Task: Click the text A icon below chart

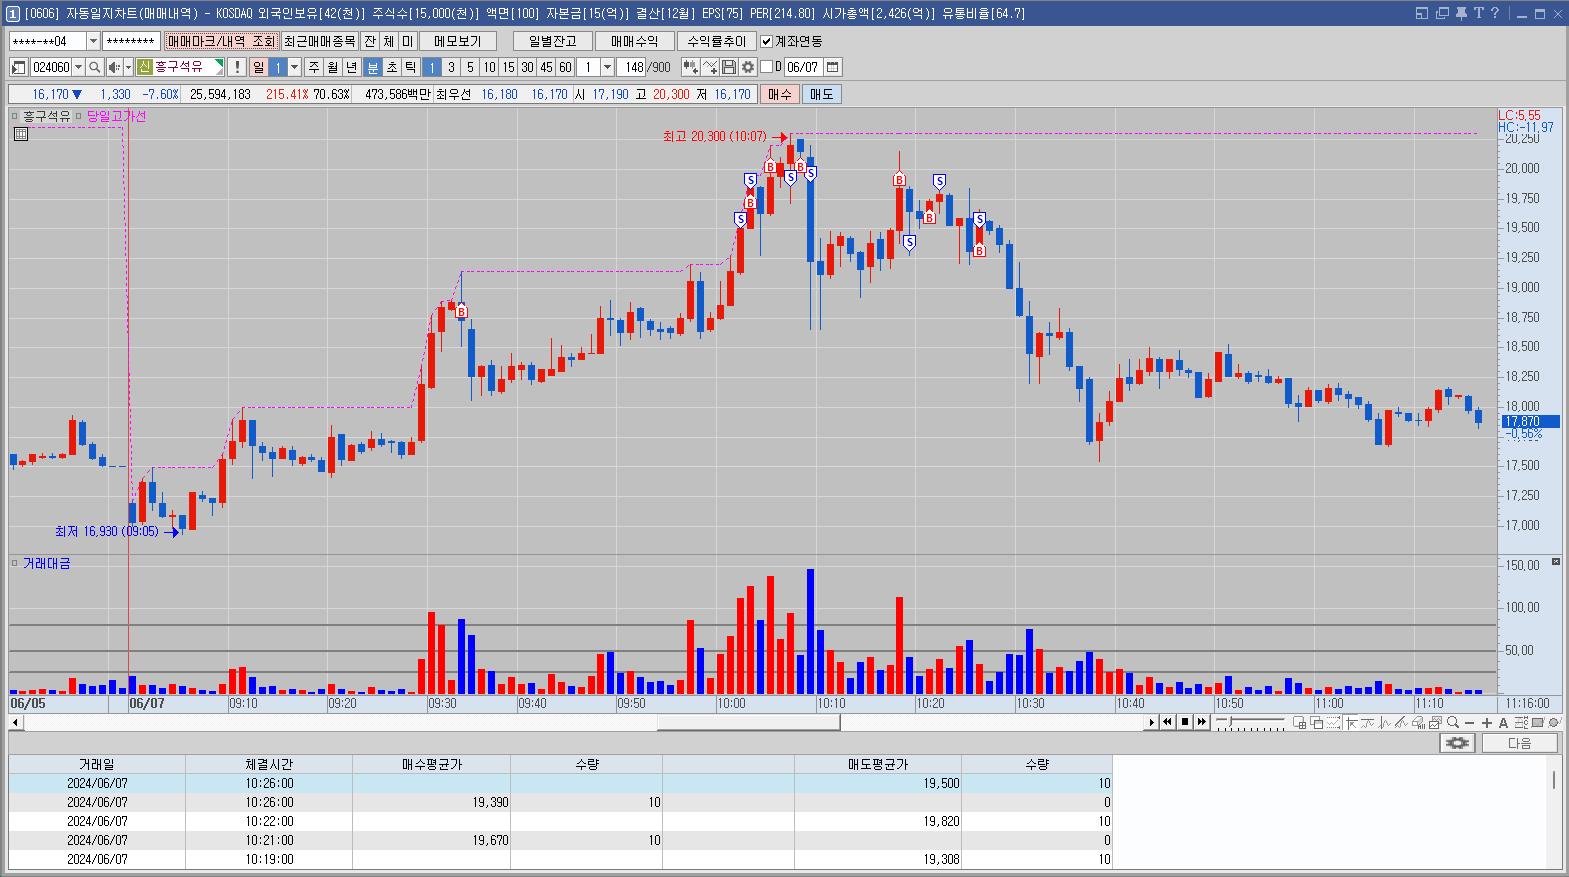Action: (x=1503, y=722)
